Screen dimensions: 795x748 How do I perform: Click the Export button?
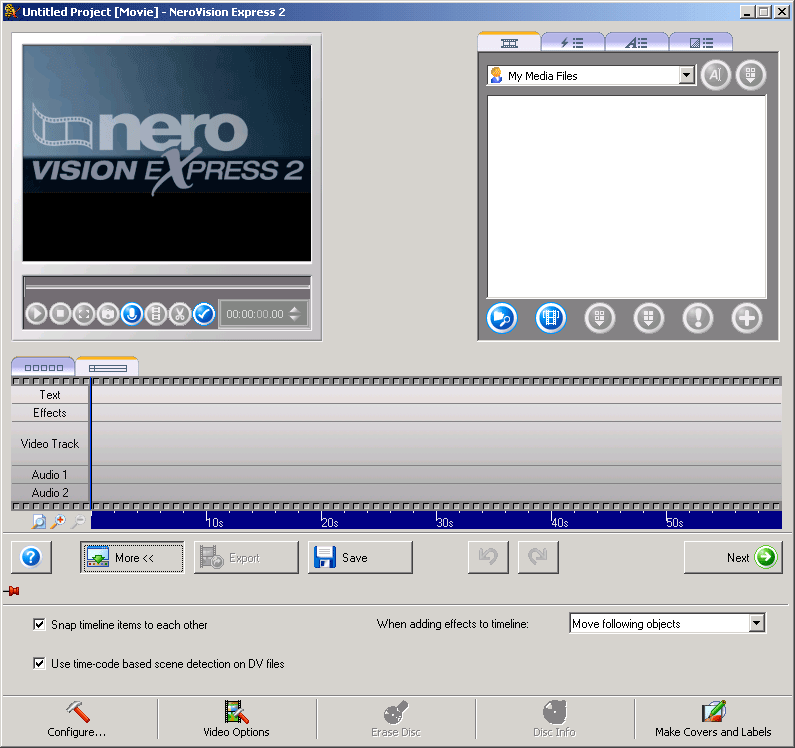[x=246, y=557]
